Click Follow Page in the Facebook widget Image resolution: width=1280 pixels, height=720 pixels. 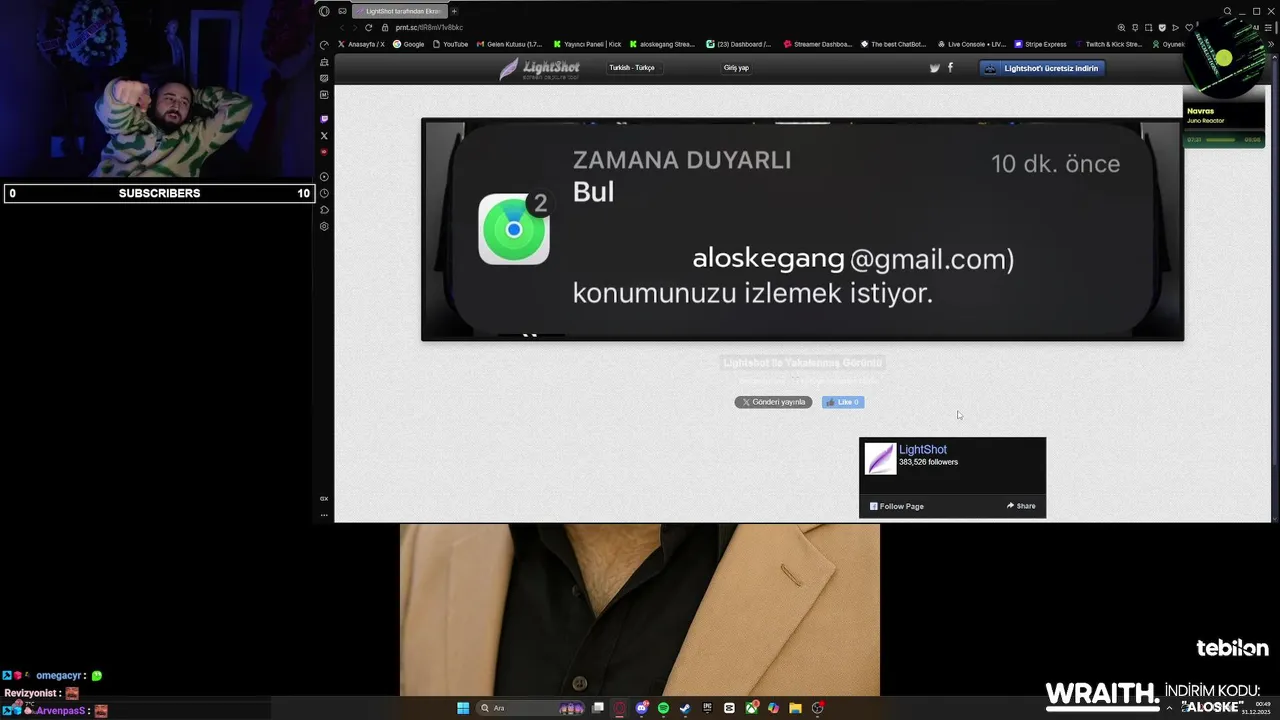pyautogui.click(x=897, y=506)
